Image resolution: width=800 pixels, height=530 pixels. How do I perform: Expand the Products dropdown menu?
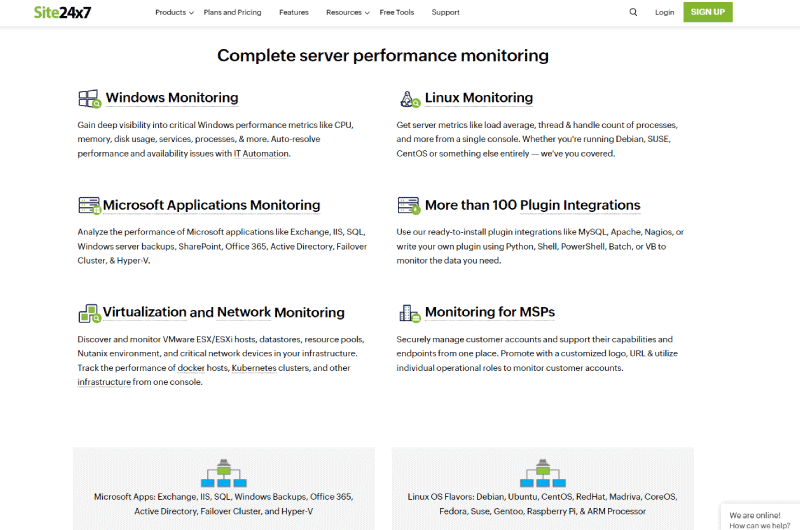[x=174, y=12]
